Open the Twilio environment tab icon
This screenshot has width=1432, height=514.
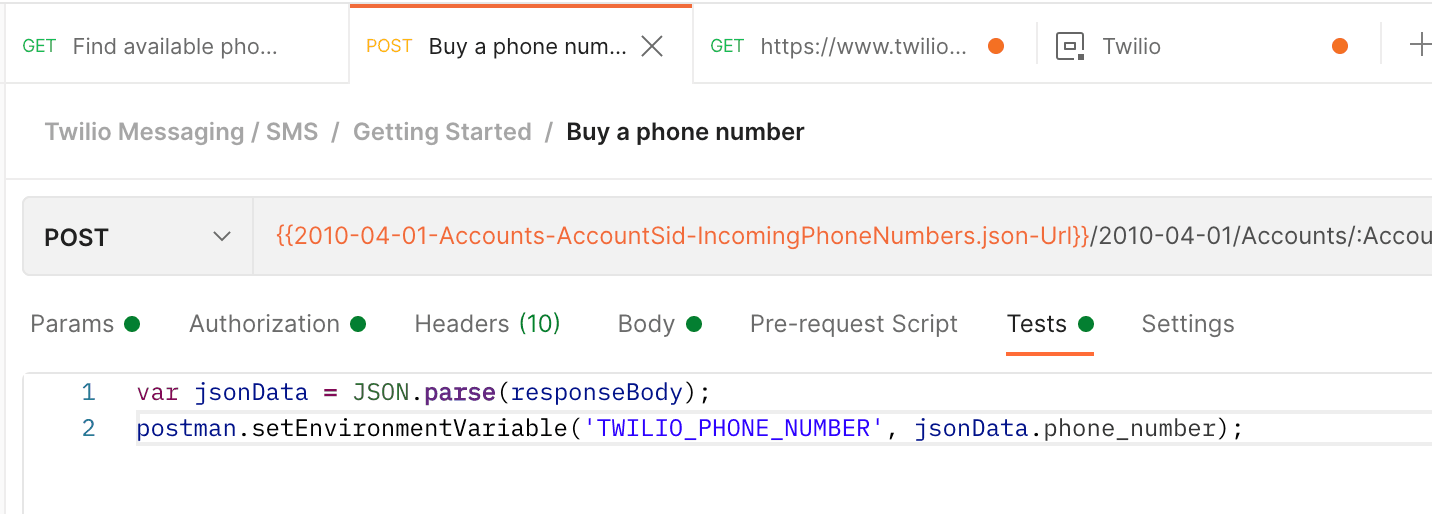click(x=1070, y=46)
